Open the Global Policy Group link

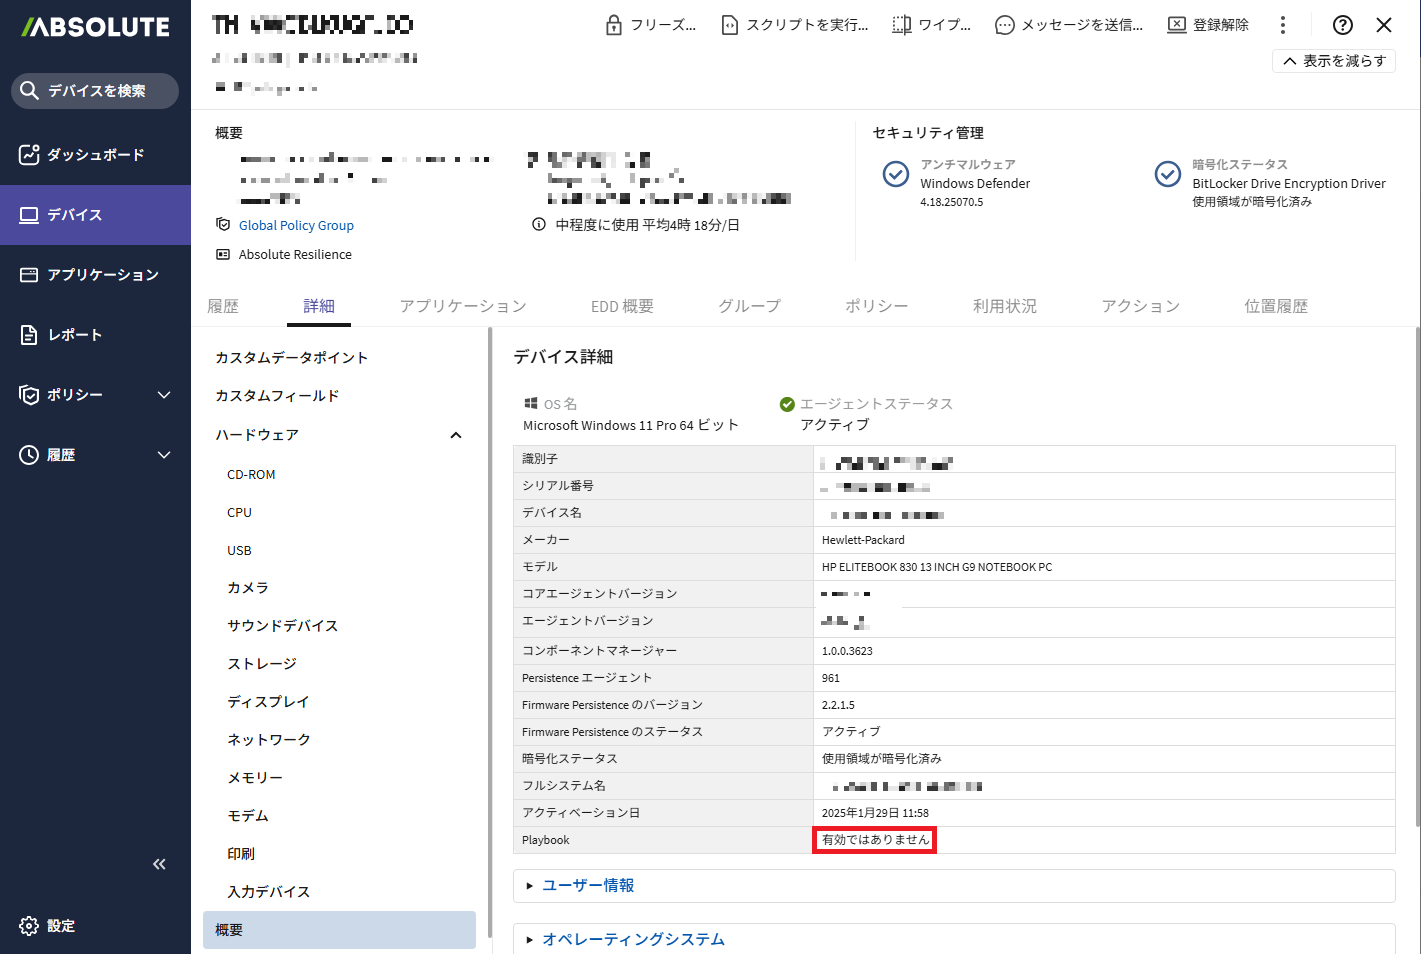point(296,226)
